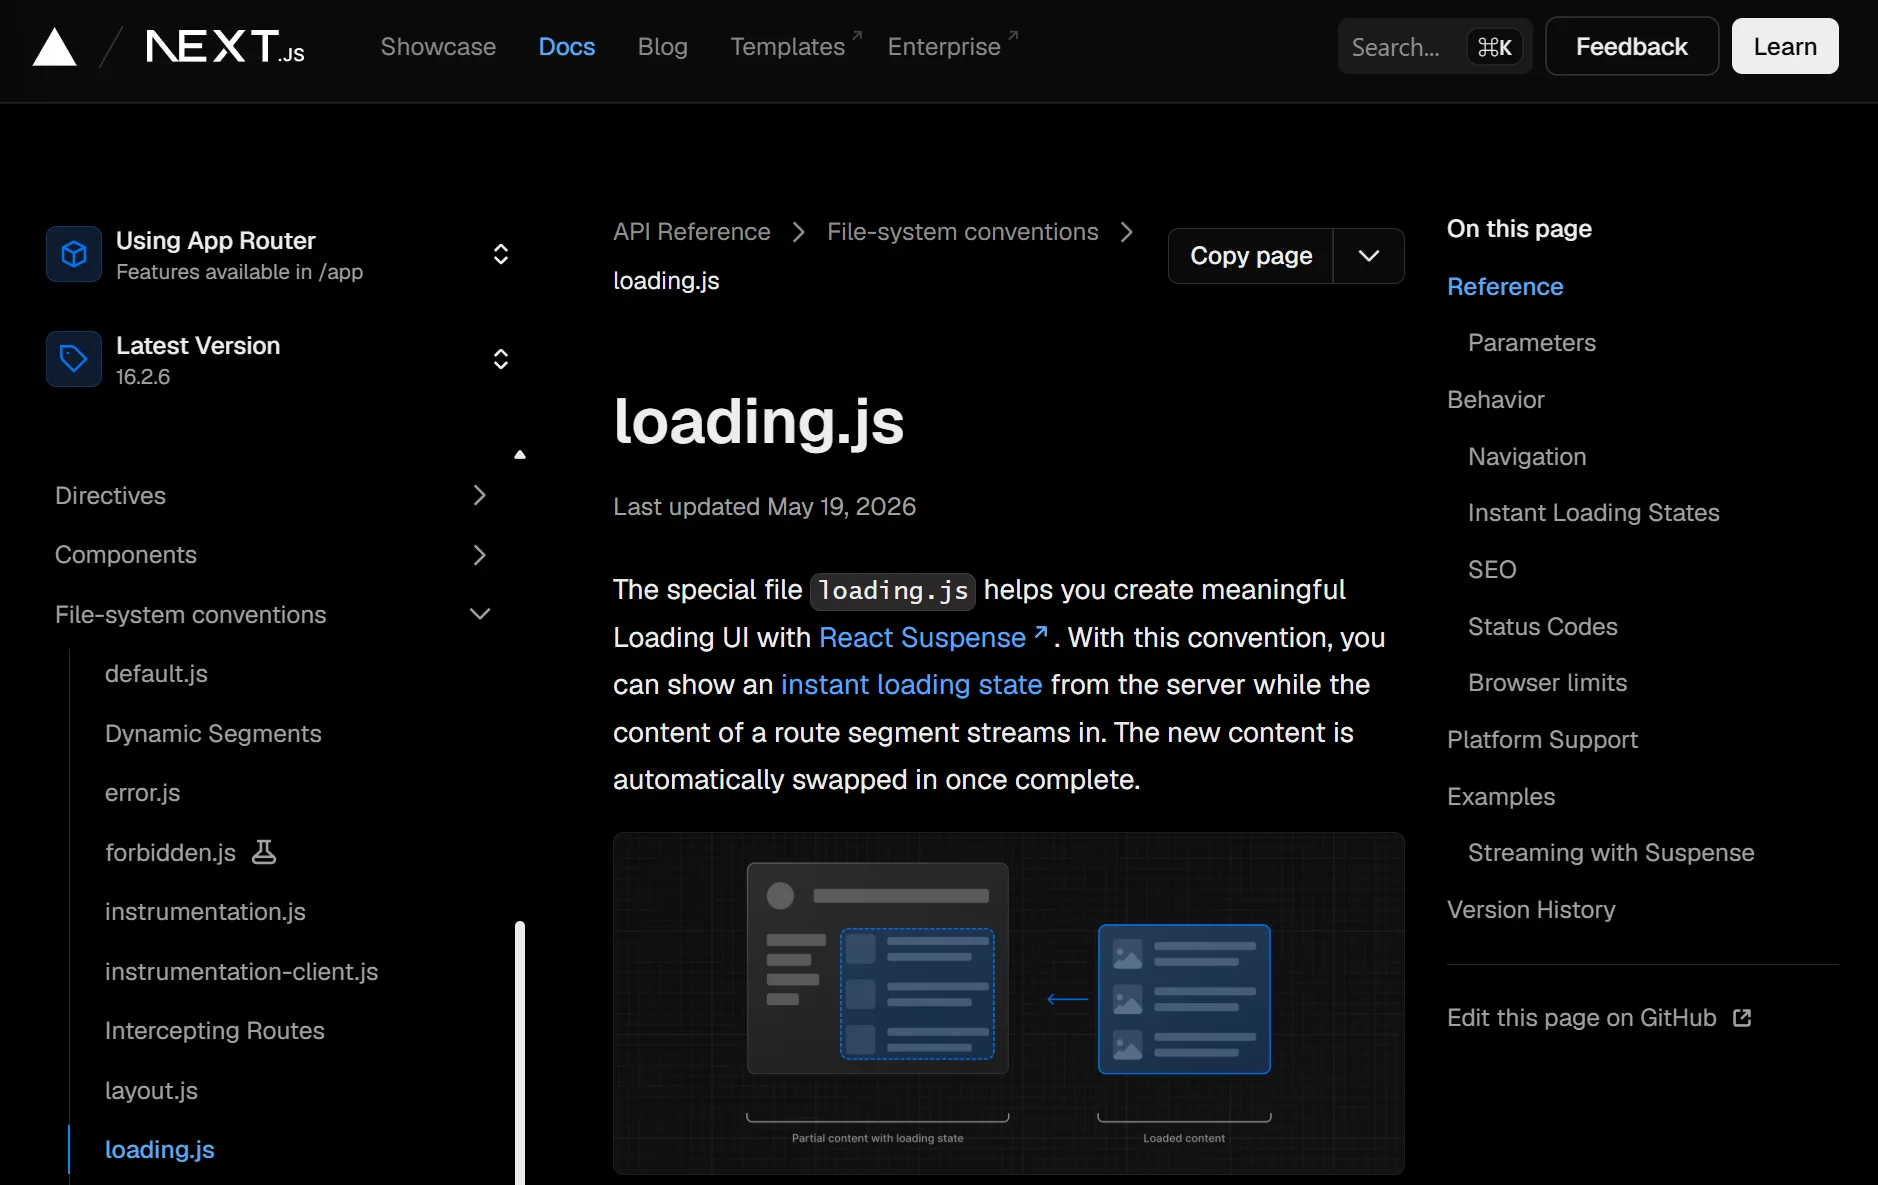Open the Blog nav item
This screenshot has height=1185, width=1878.
(663, 47)
